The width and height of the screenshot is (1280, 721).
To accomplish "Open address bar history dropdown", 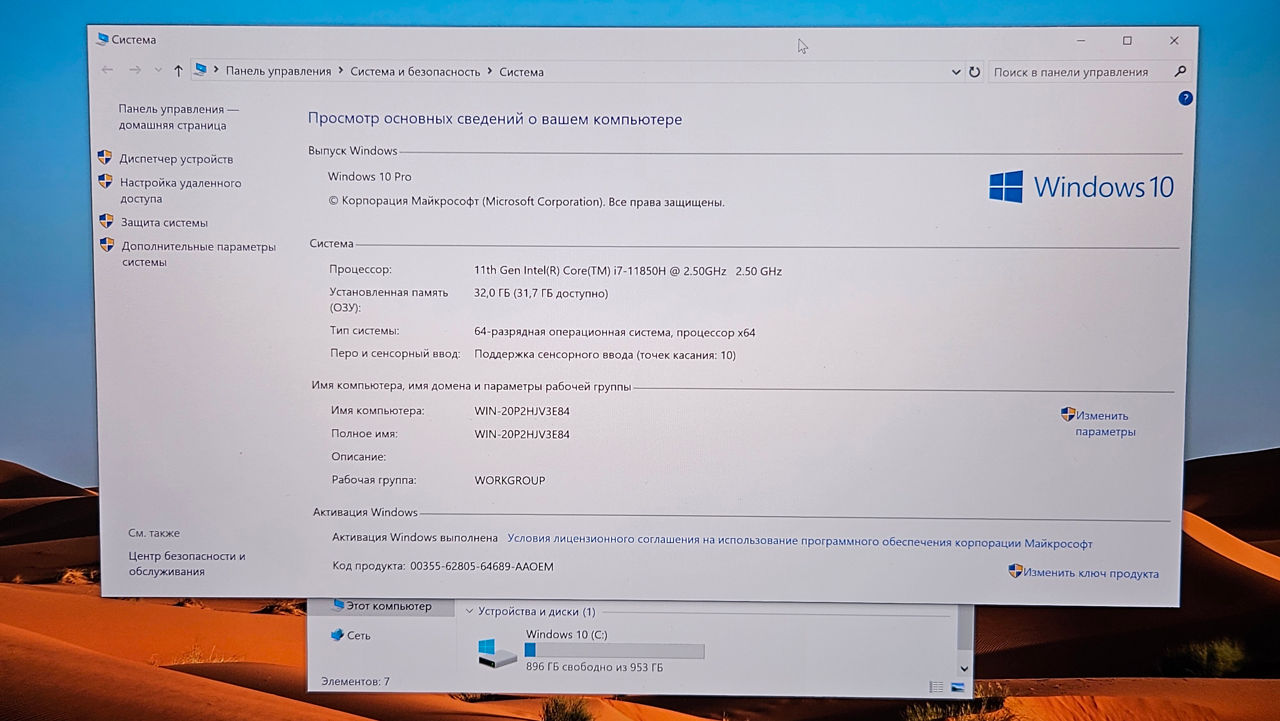I will (956, 72).
